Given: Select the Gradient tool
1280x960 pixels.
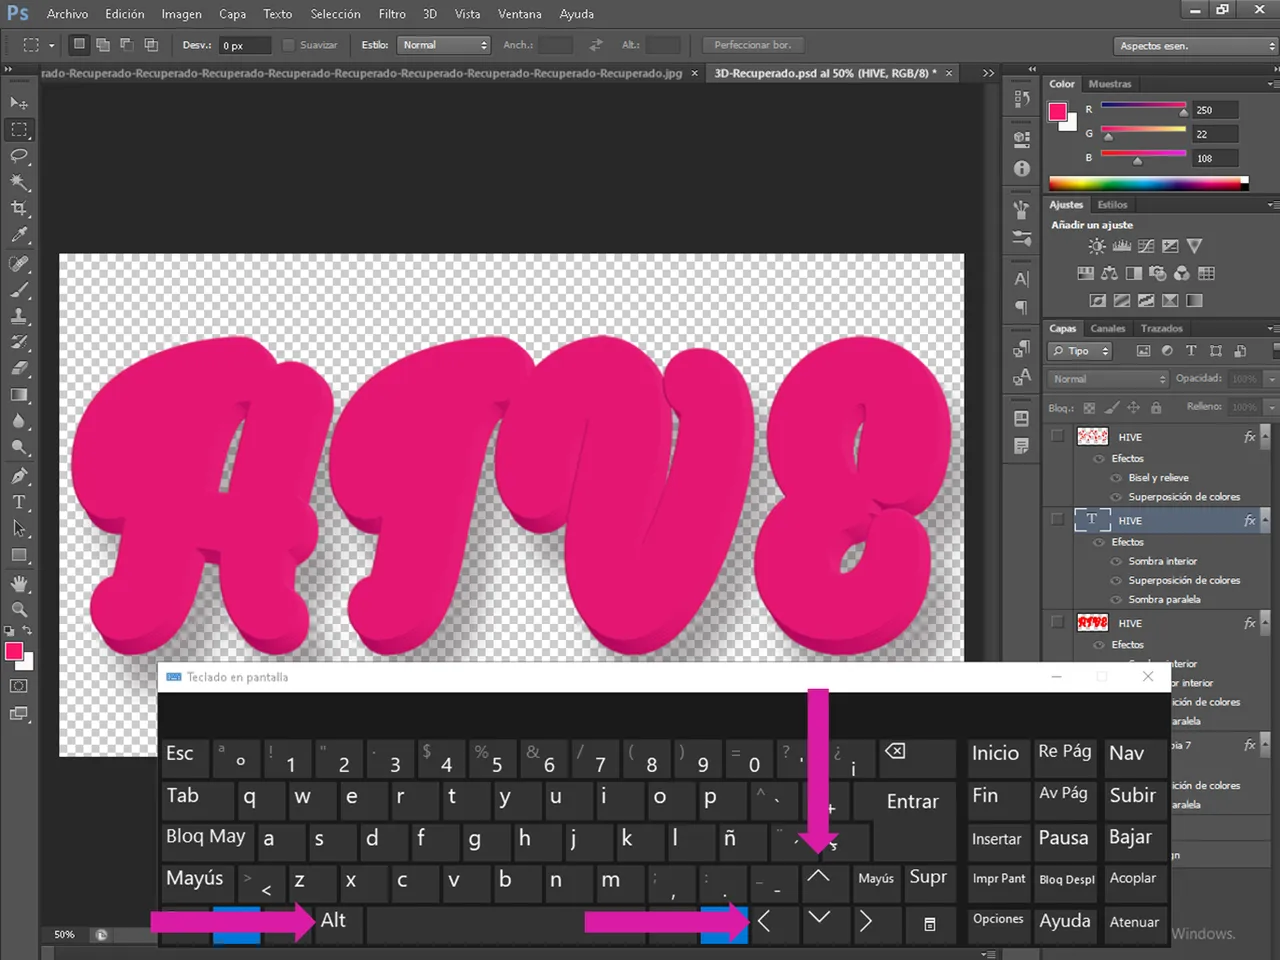Looking at the screenshot, I should (19, 395).
